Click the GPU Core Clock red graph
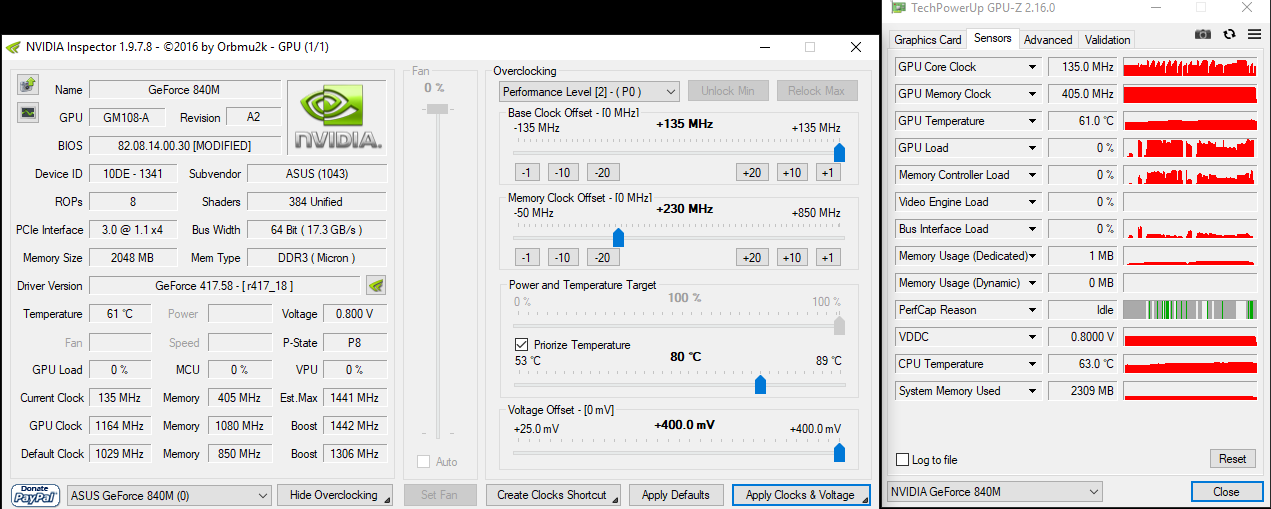 tap(1190, 67)
